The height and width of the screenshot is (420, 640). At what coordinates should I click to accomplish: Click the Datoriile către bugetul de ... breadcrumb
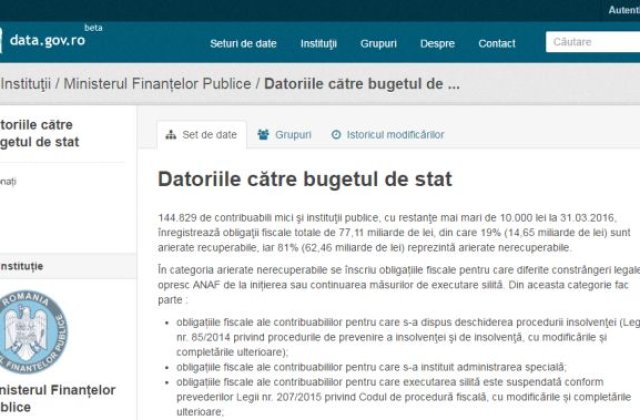point(362,84)
